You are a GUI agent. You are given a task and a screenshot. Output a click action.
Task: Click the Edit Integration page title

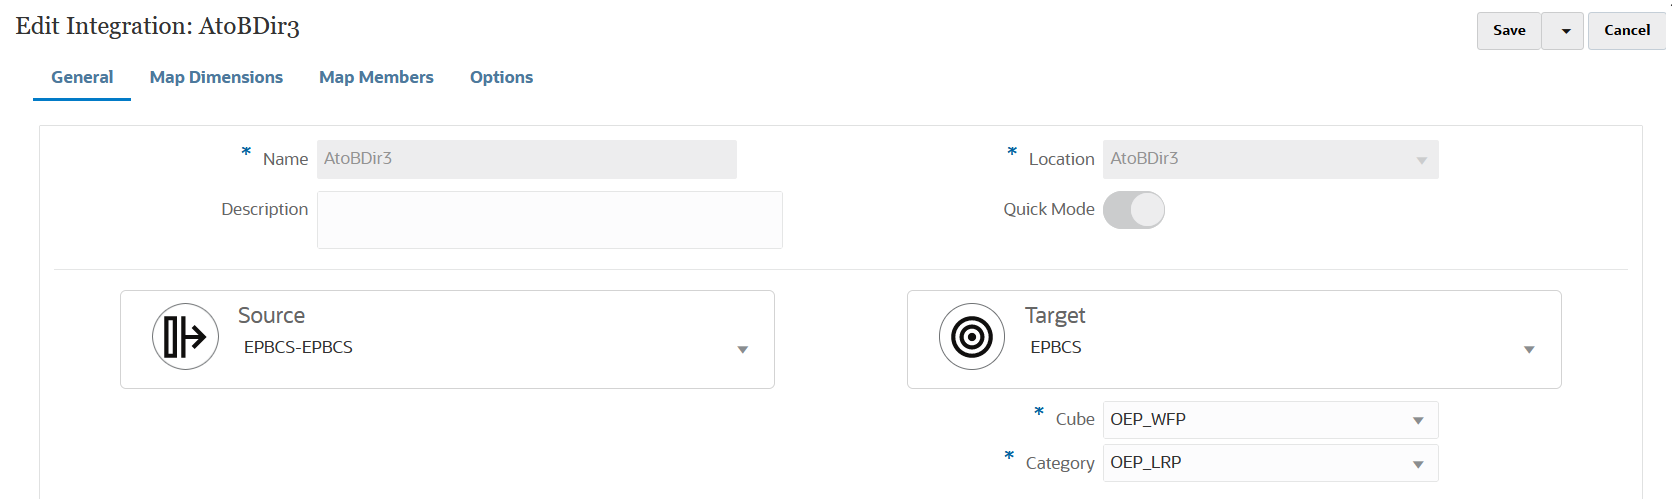click(x=158, y=27)
